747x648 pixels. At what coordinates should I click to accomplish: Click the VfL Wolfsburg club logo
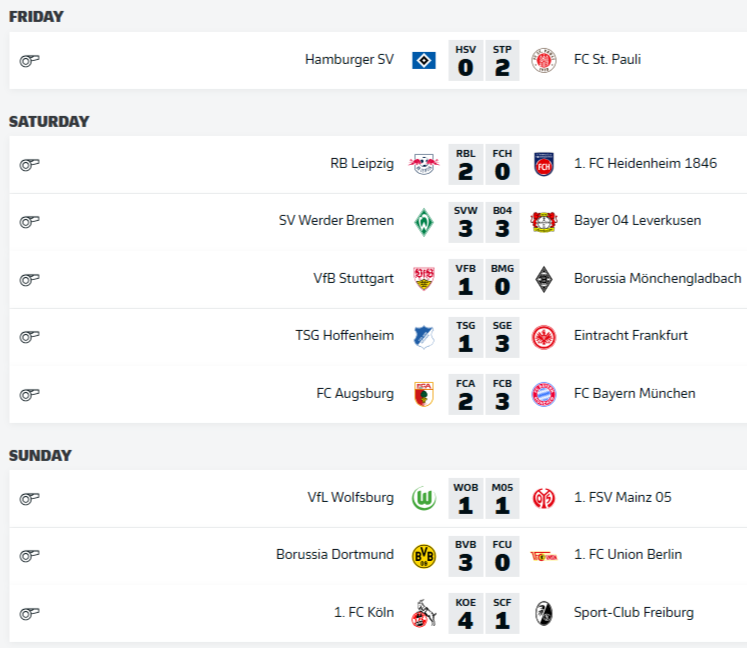(x=424, y=498)
